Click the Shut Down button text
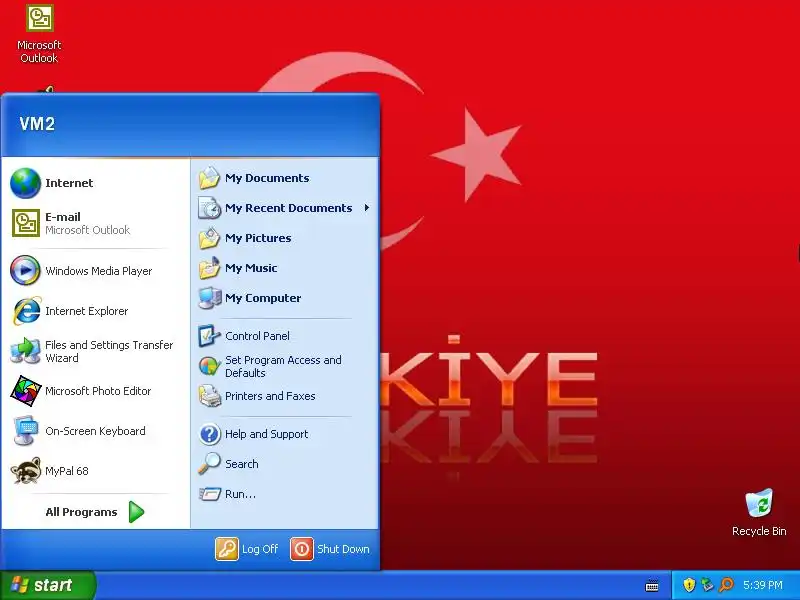800x600 pixels. (343, 549)
